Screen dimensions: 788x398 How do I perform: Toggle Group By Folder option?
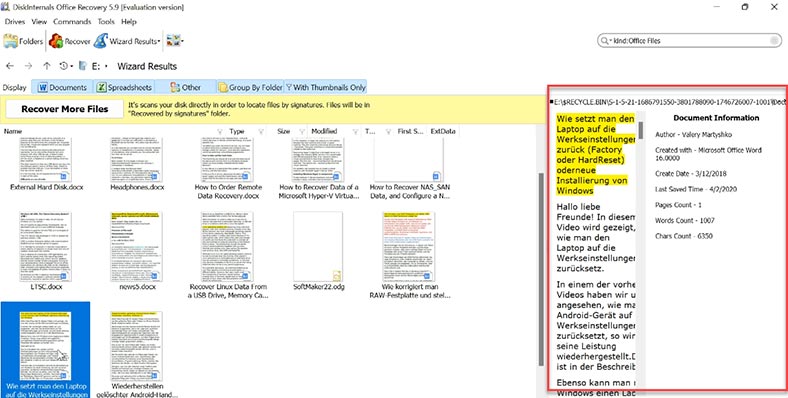click(x=250, y=87)
